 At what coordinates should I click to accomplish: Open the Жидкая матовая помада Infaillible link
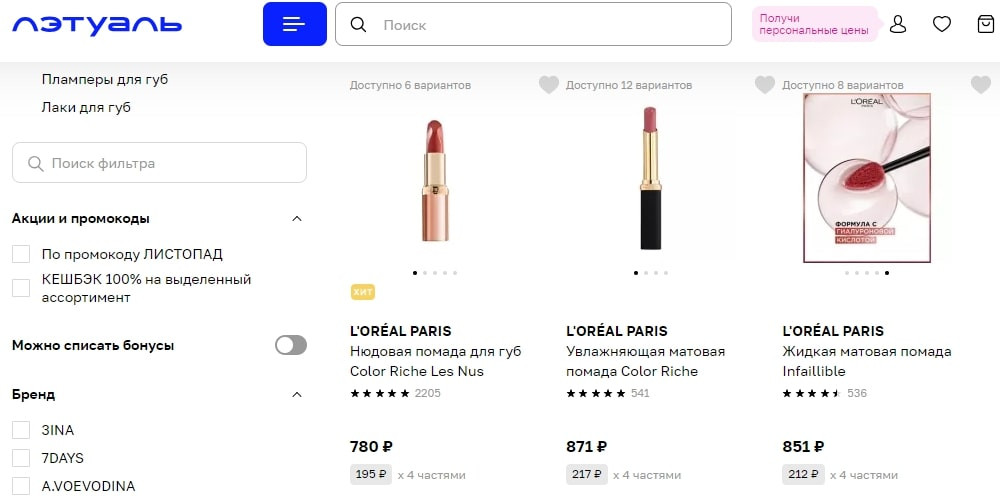tap(866, 361)
